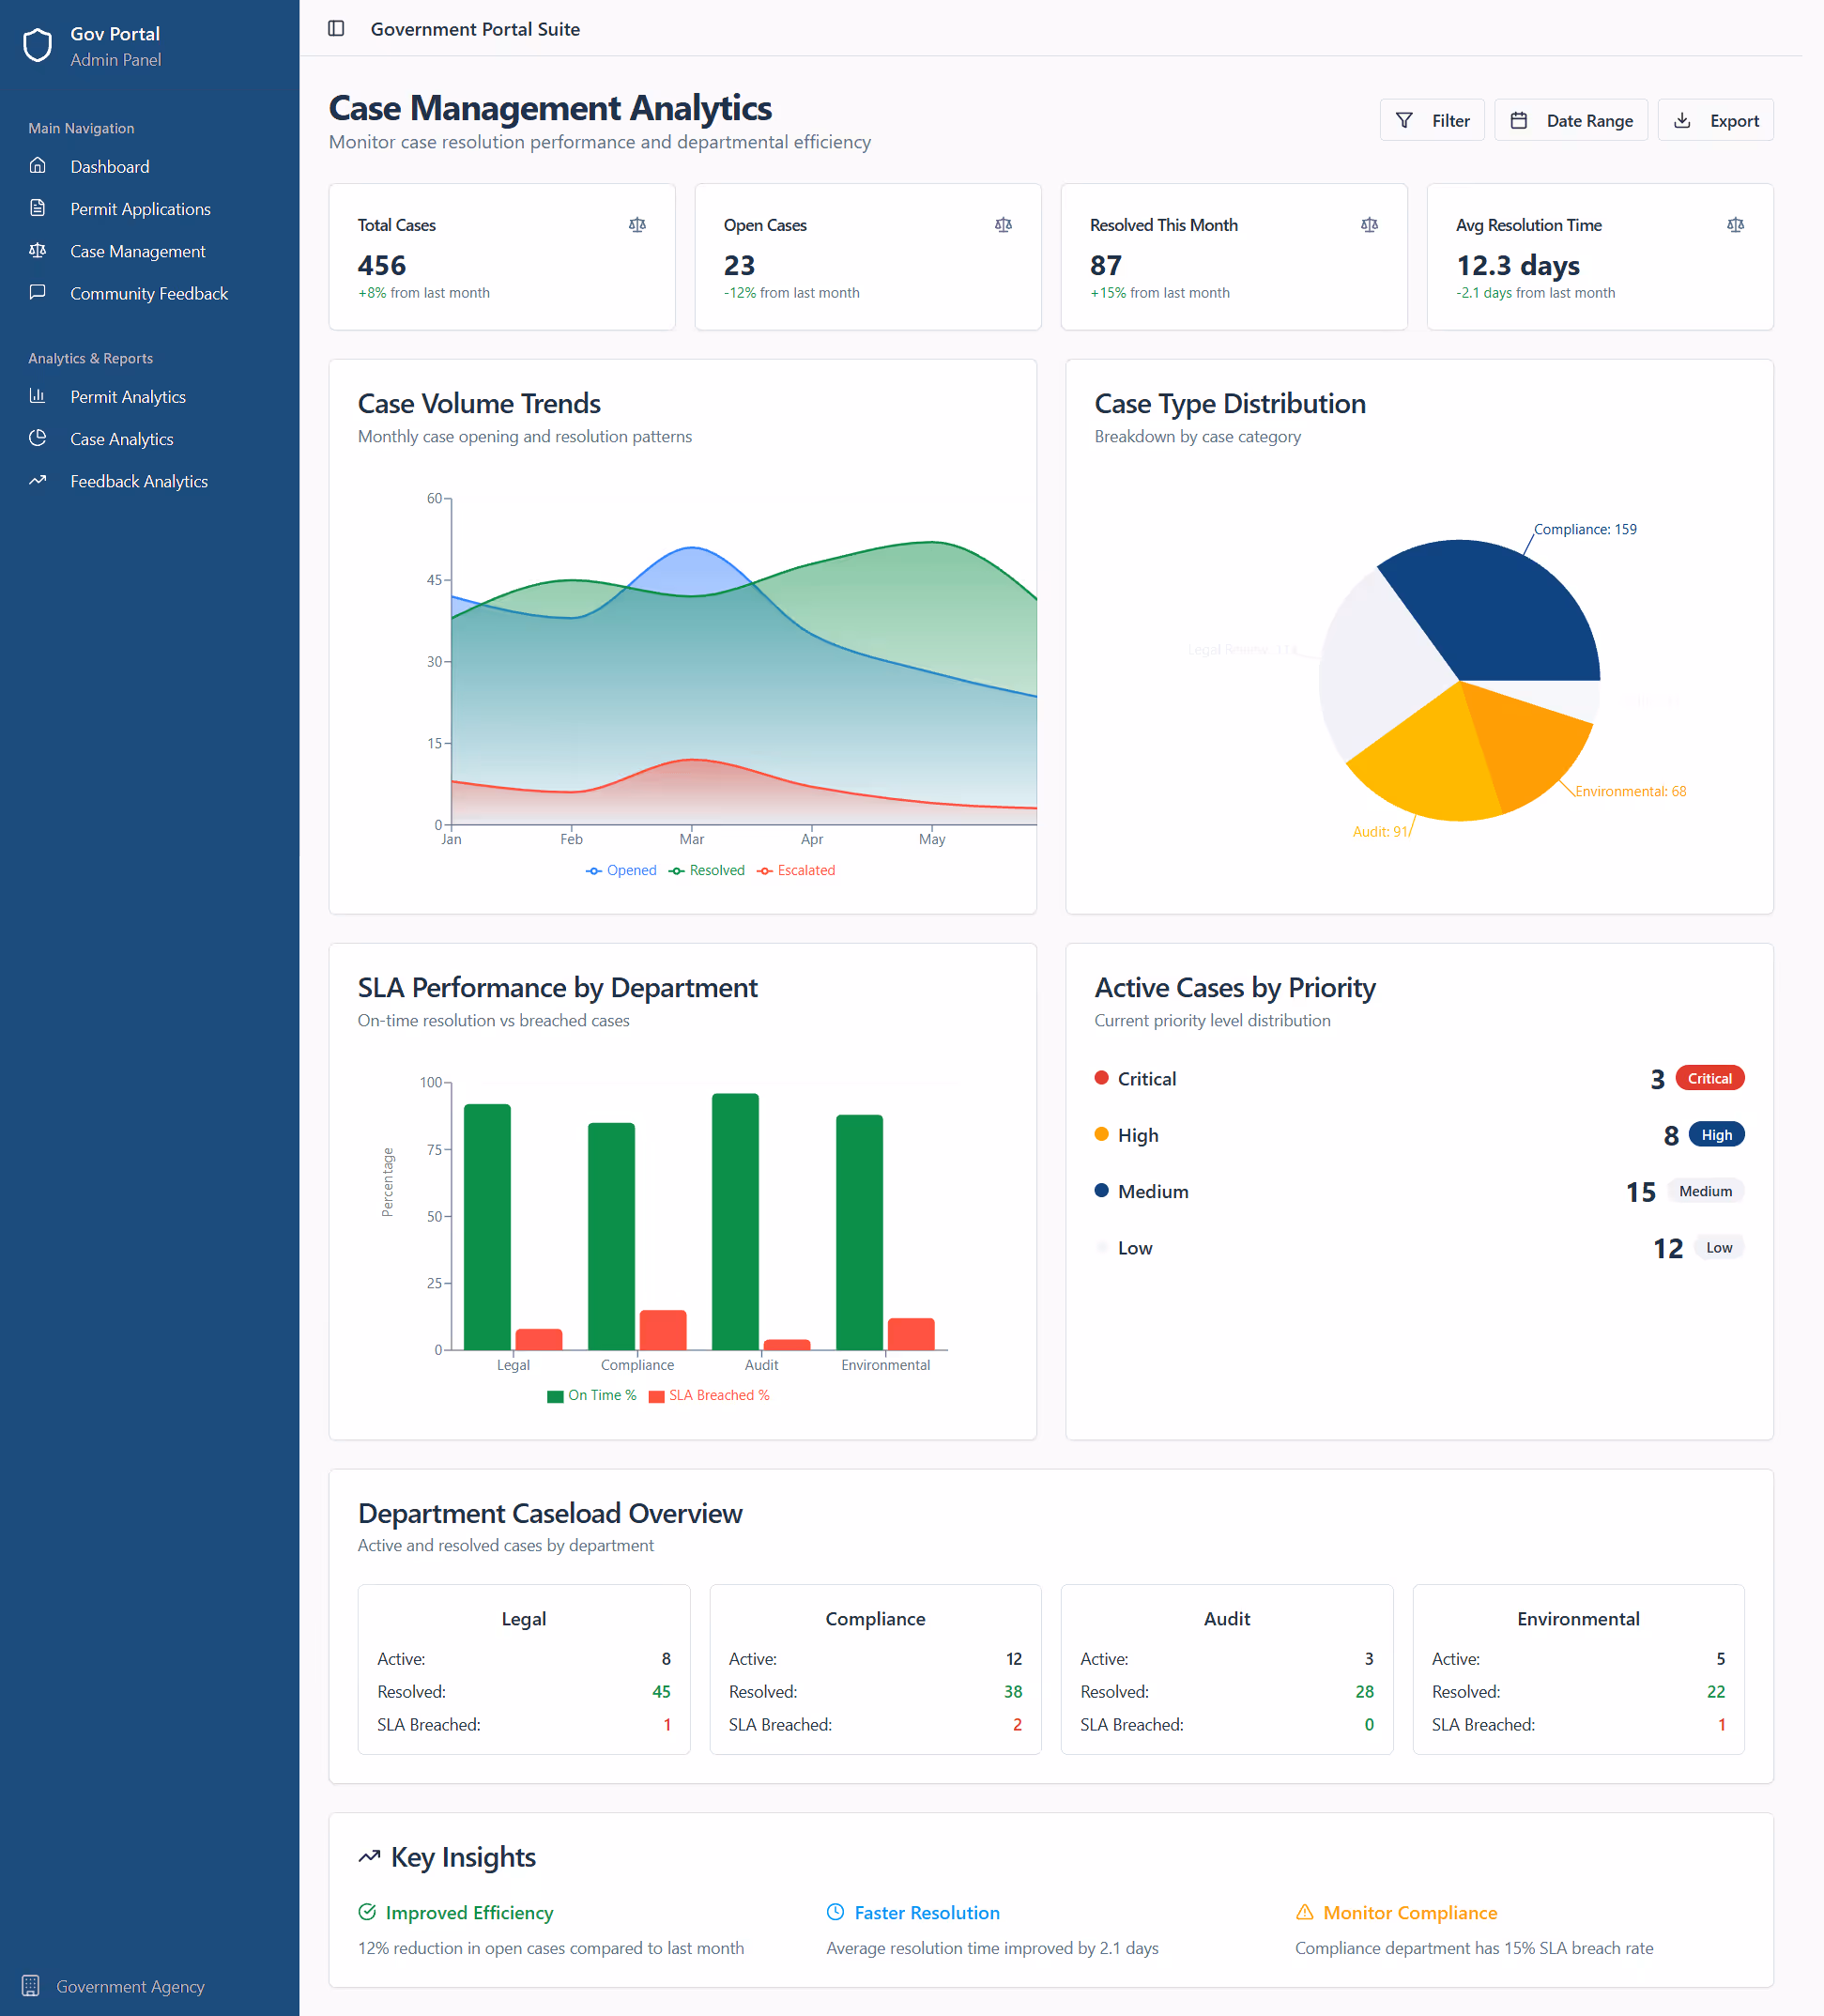Open Case Analytics in sidebar

pos(121,439)
